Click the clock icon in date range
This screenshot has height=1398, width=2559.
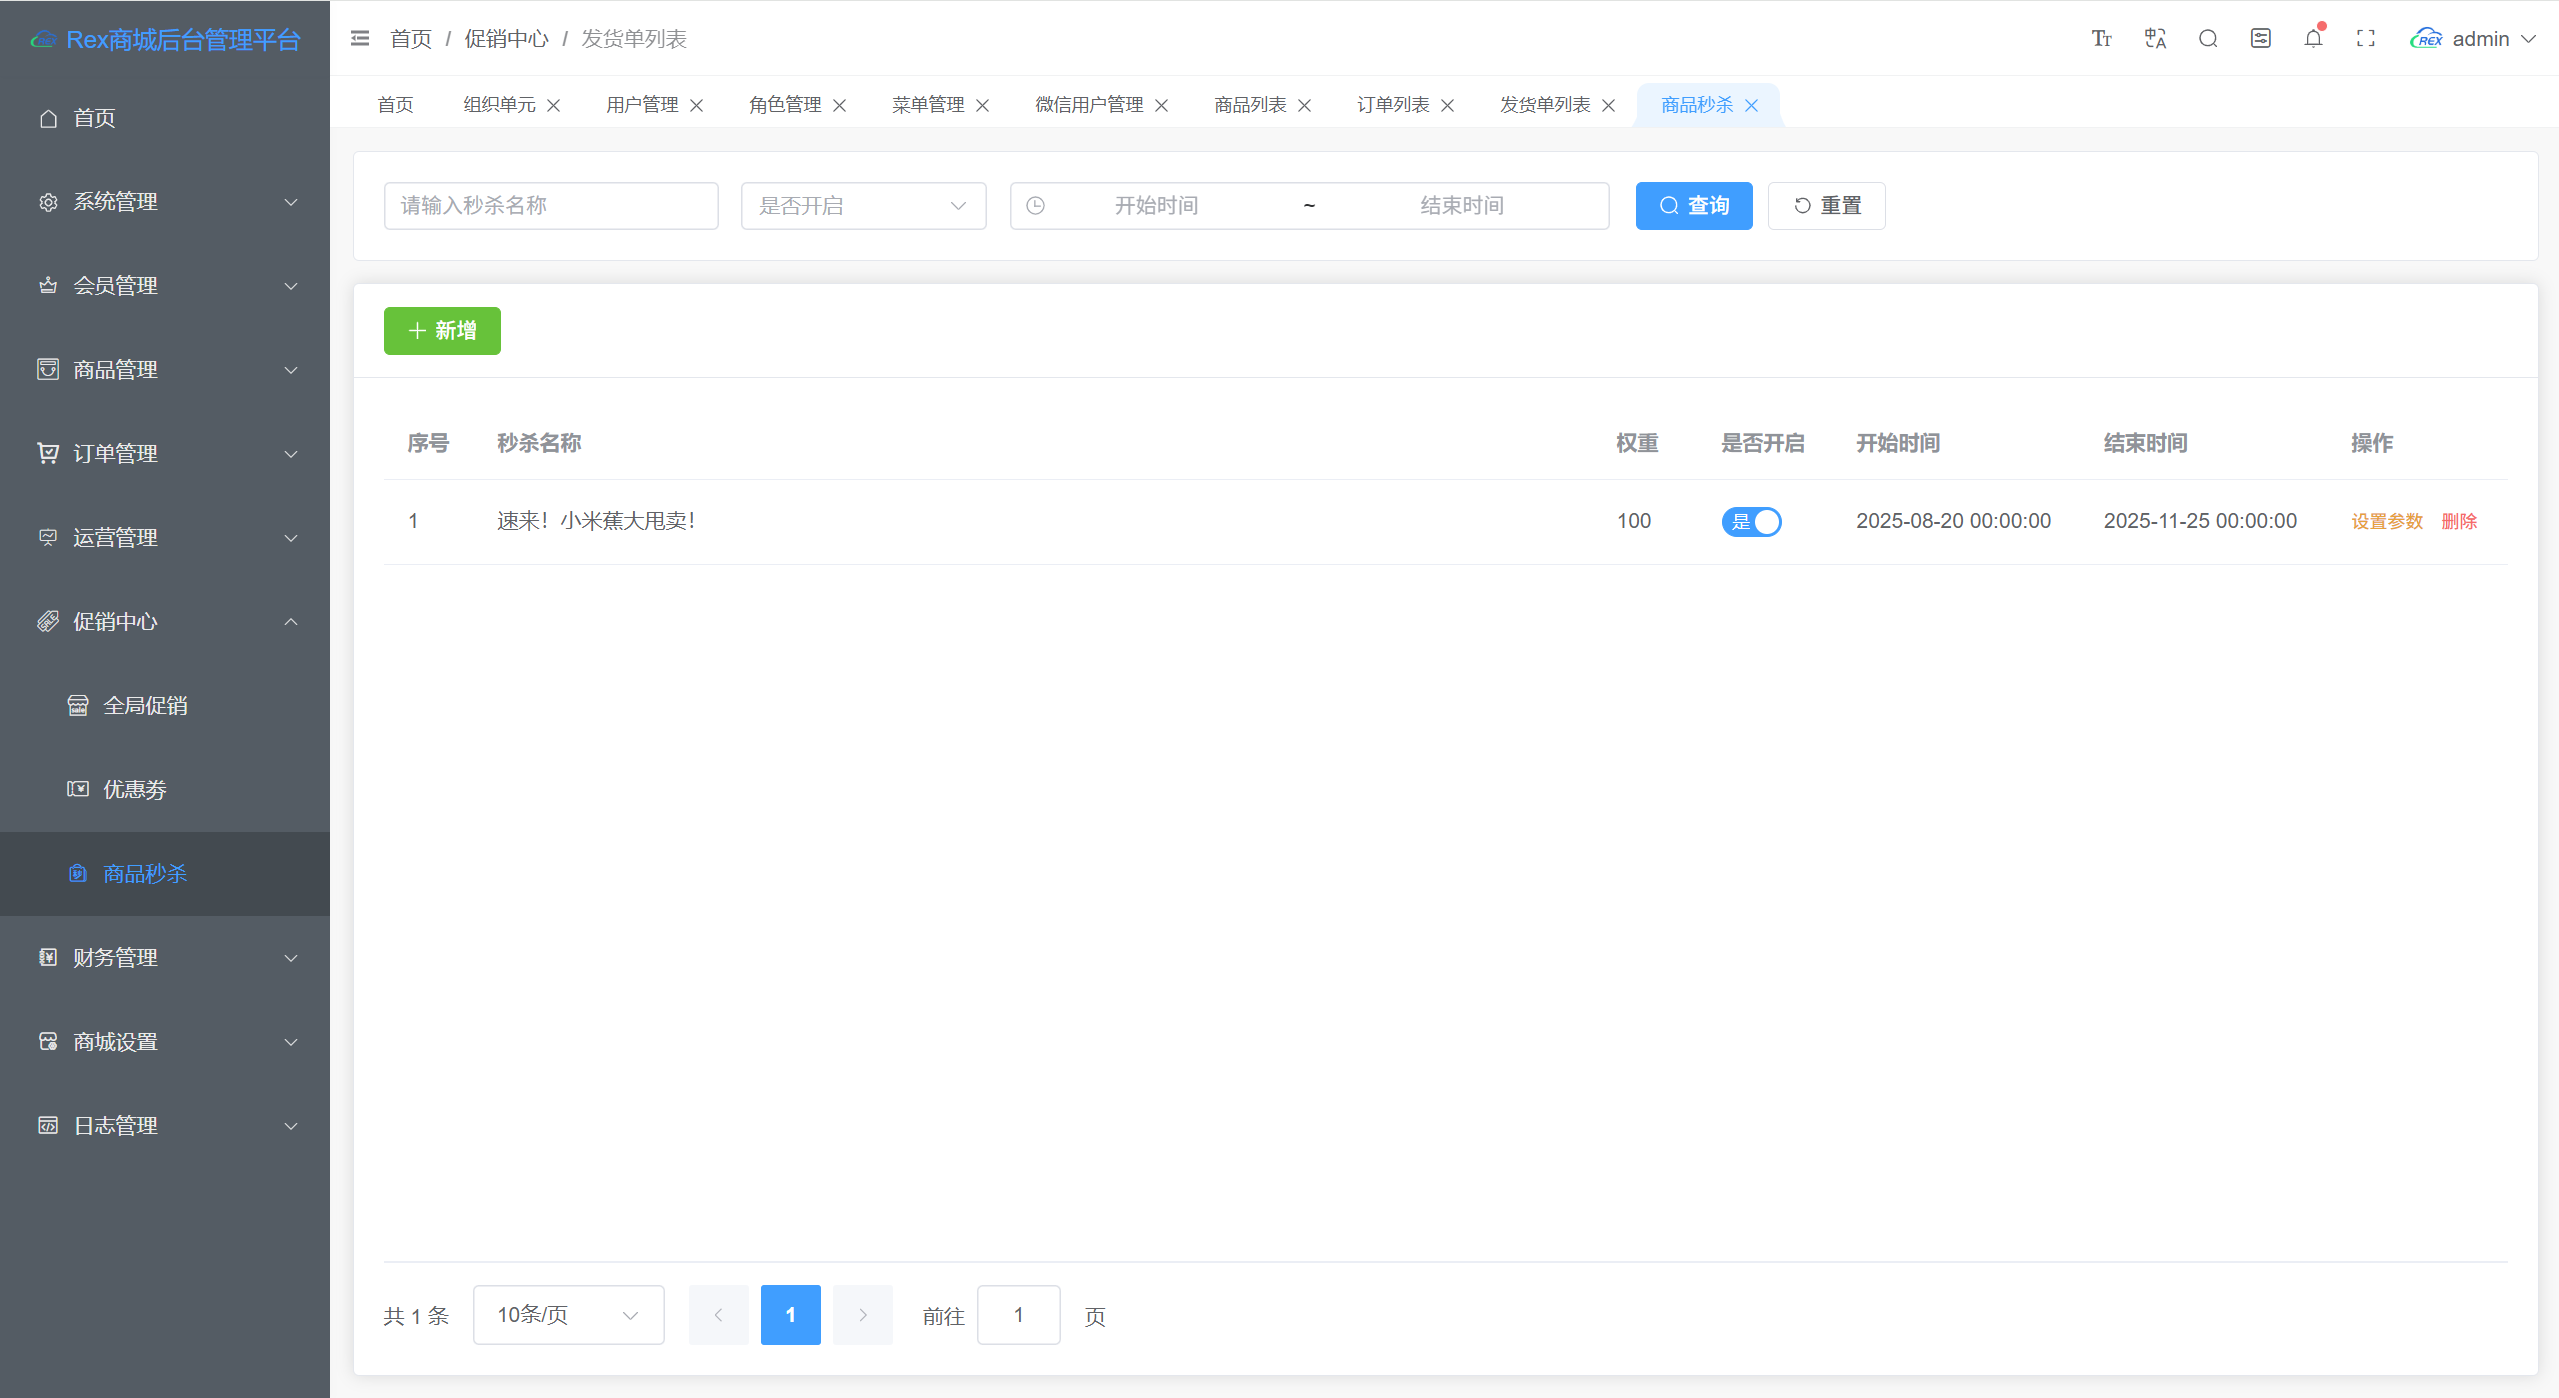point(1035,205)
